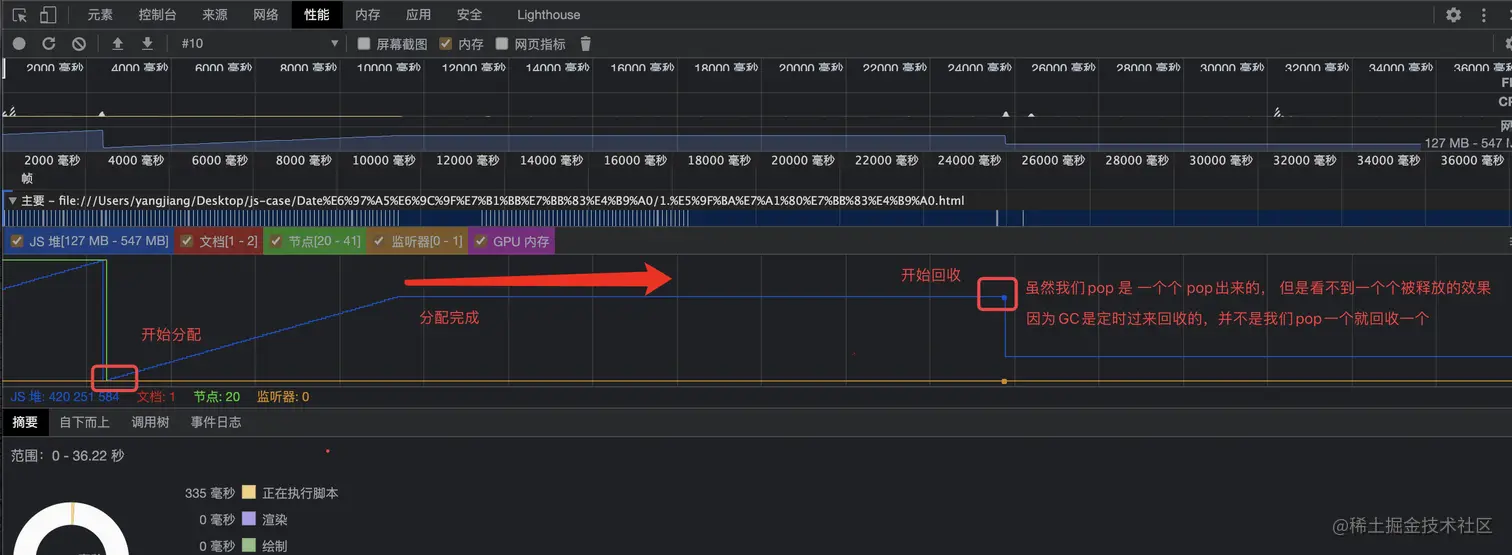The image size is (1512, 555).
Task: Switch to the 事件日志 tab
Action: pyautogui.click(x=216, y=422)
